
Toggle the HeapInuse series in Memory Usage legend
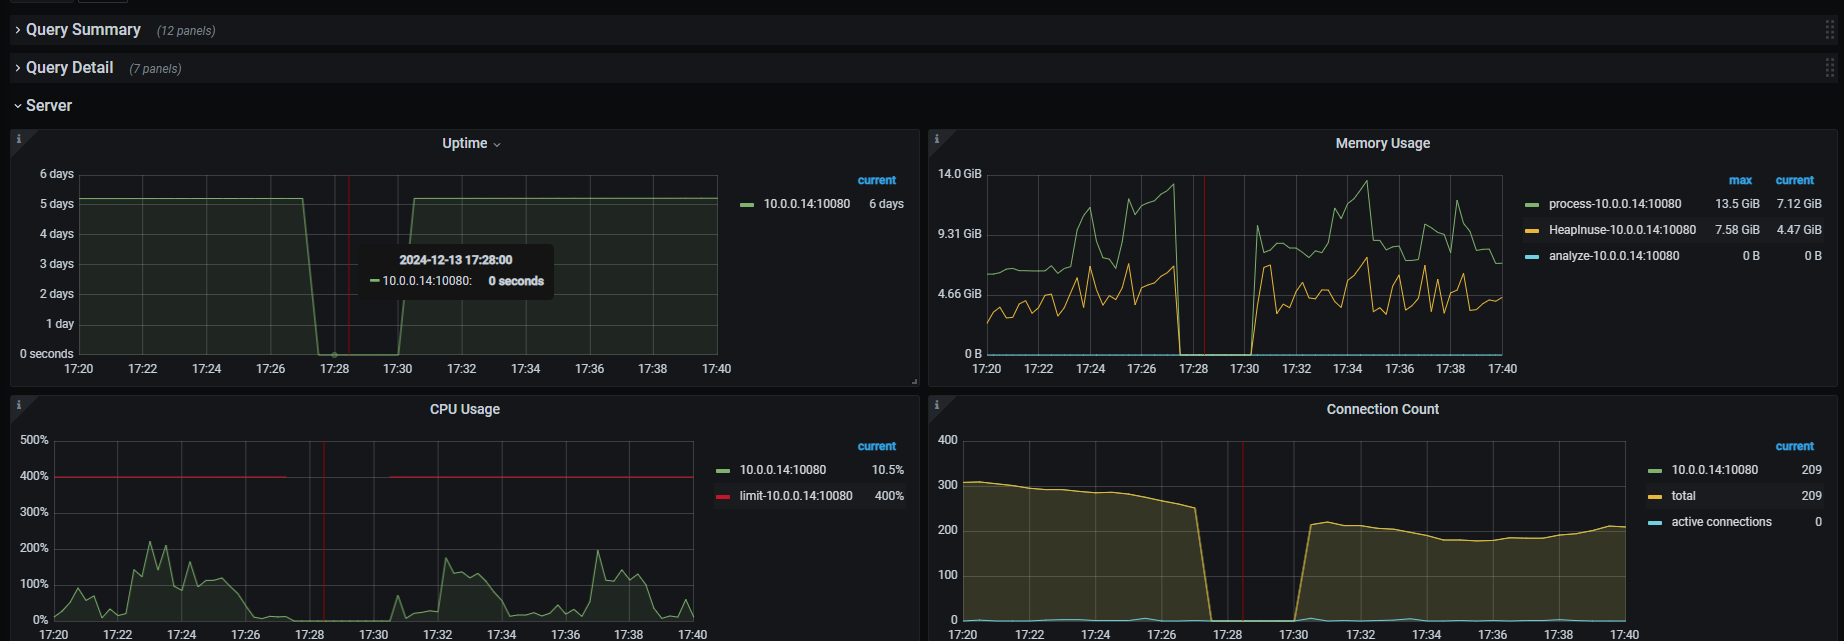tap(1621, 230)
